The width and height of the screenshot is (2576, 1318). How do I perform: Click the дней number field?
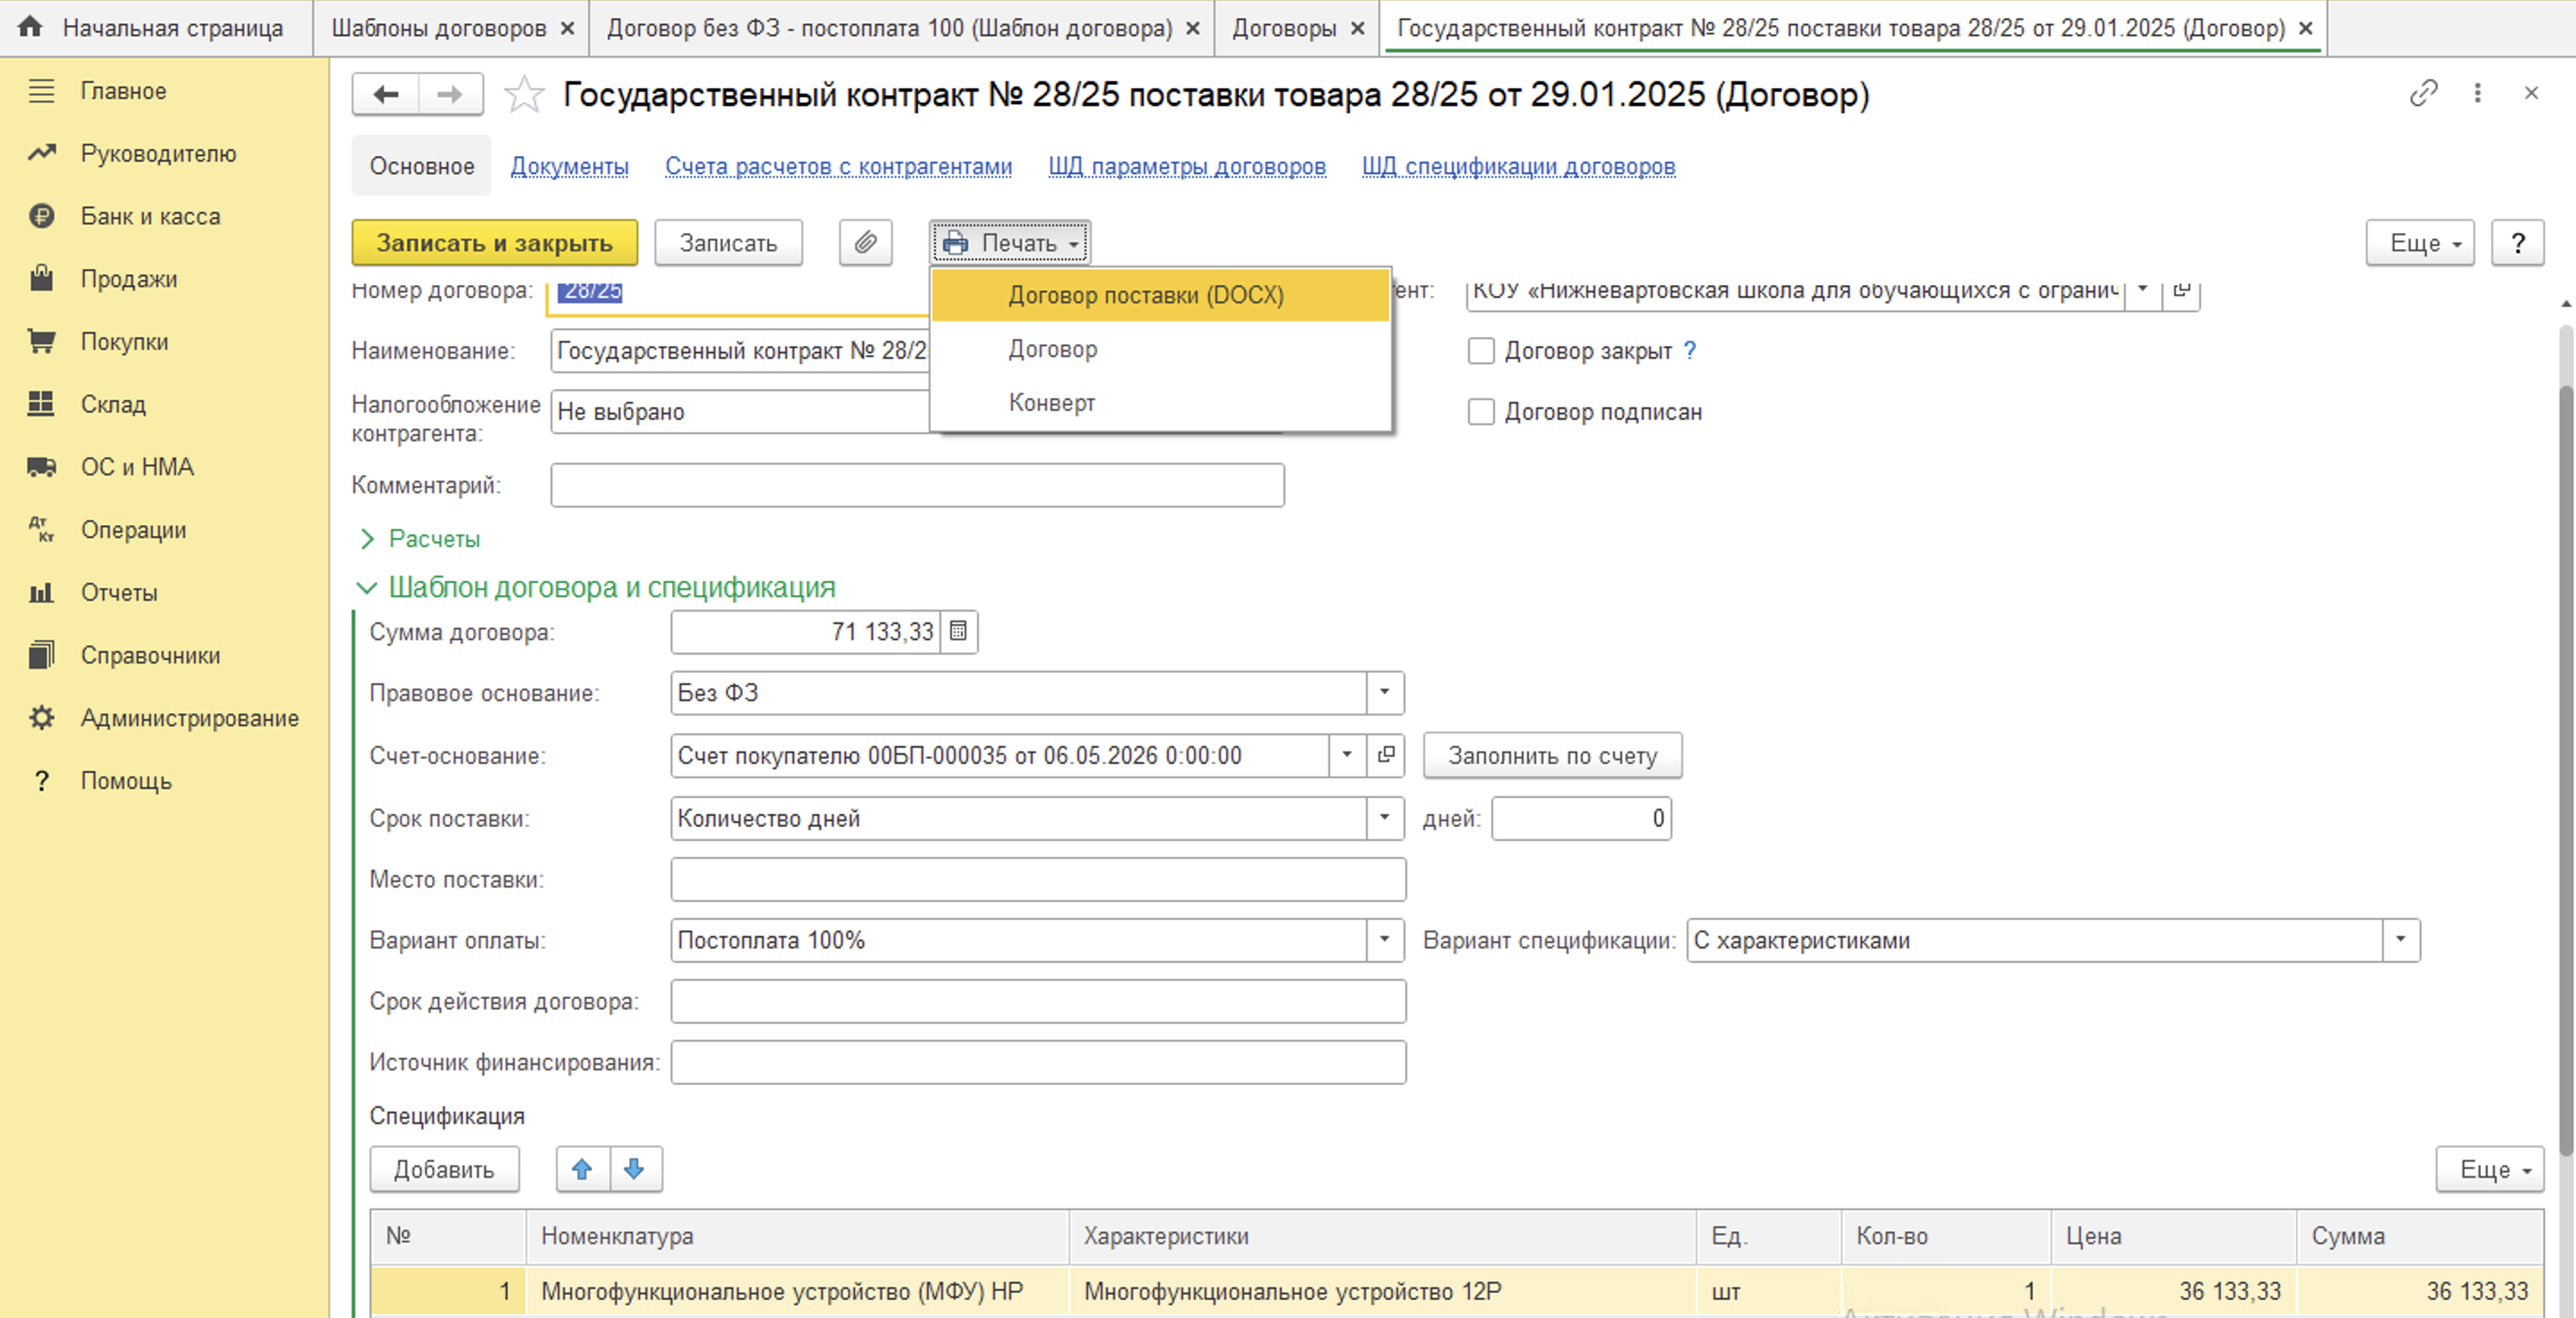(1581, 818)
